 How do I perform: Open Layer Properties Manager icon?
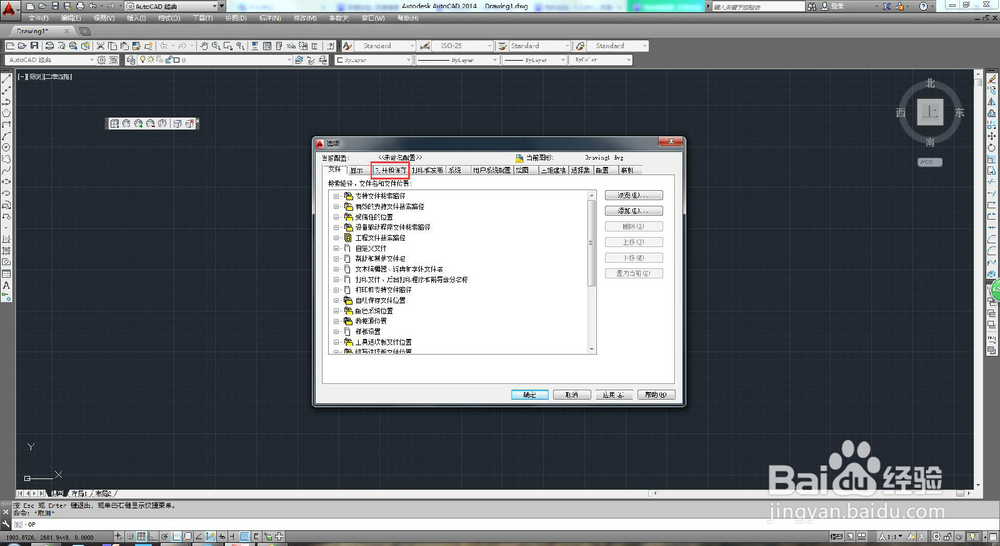click(x=131, y=60)
